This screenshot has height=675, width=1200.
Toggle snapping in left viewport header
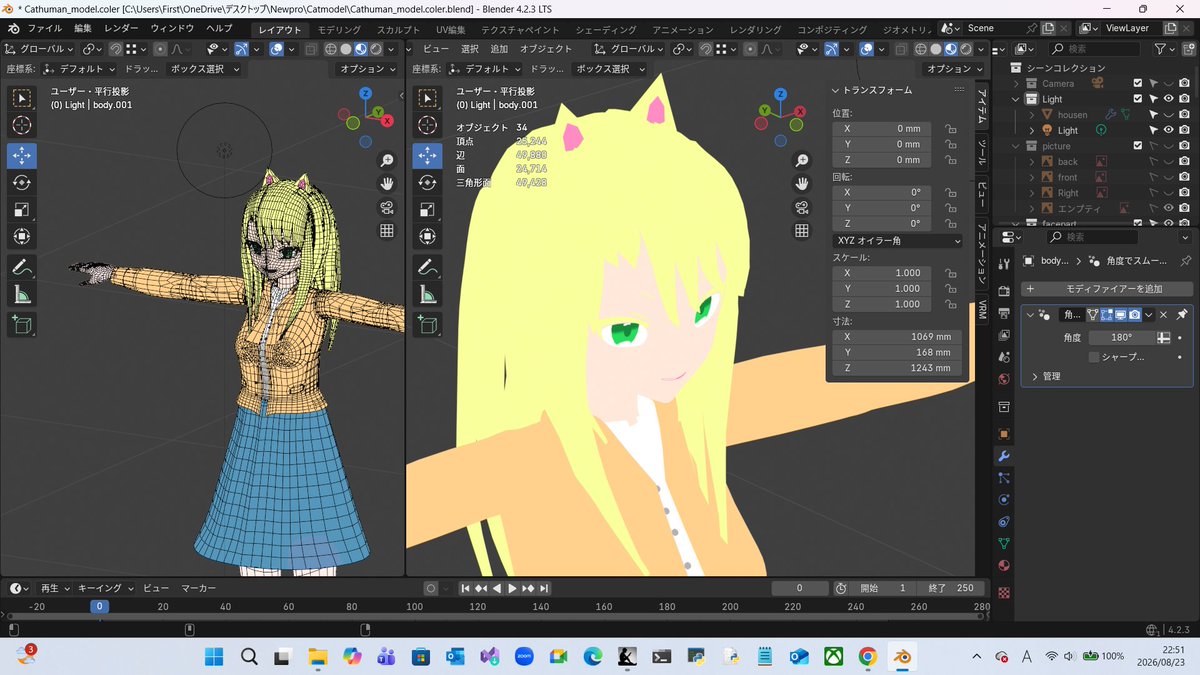tap(114, 48)
